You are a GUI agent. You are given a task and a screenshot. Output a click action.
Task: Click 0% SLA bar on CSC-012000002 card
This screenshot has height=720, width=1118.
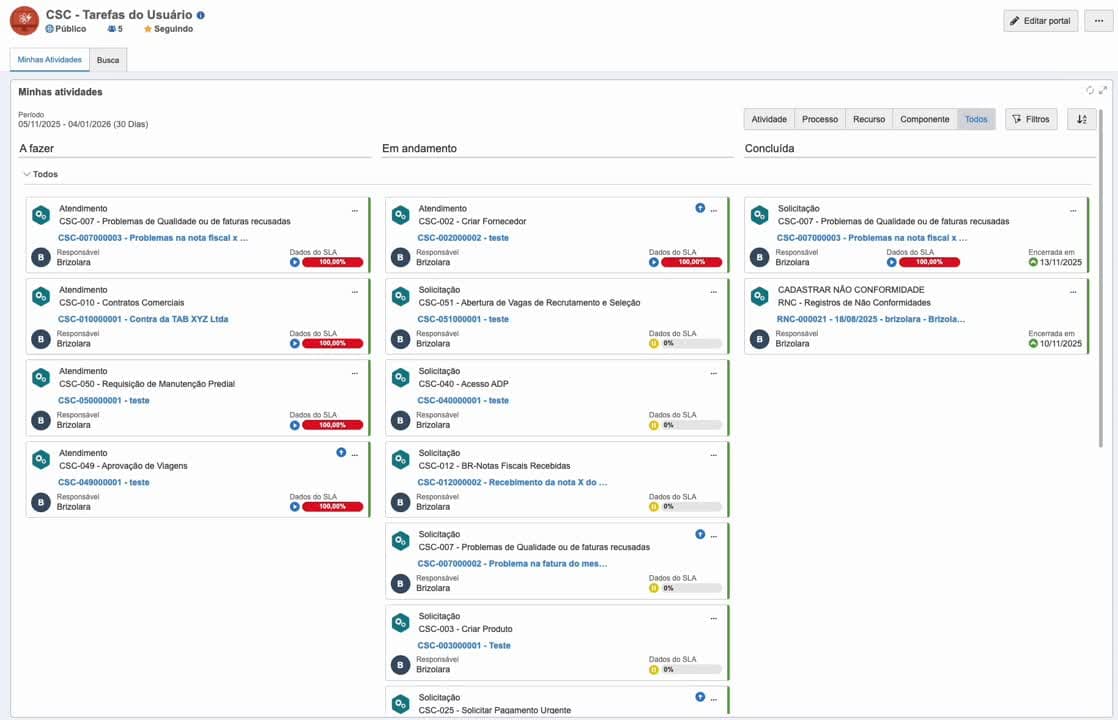[692, 507]
